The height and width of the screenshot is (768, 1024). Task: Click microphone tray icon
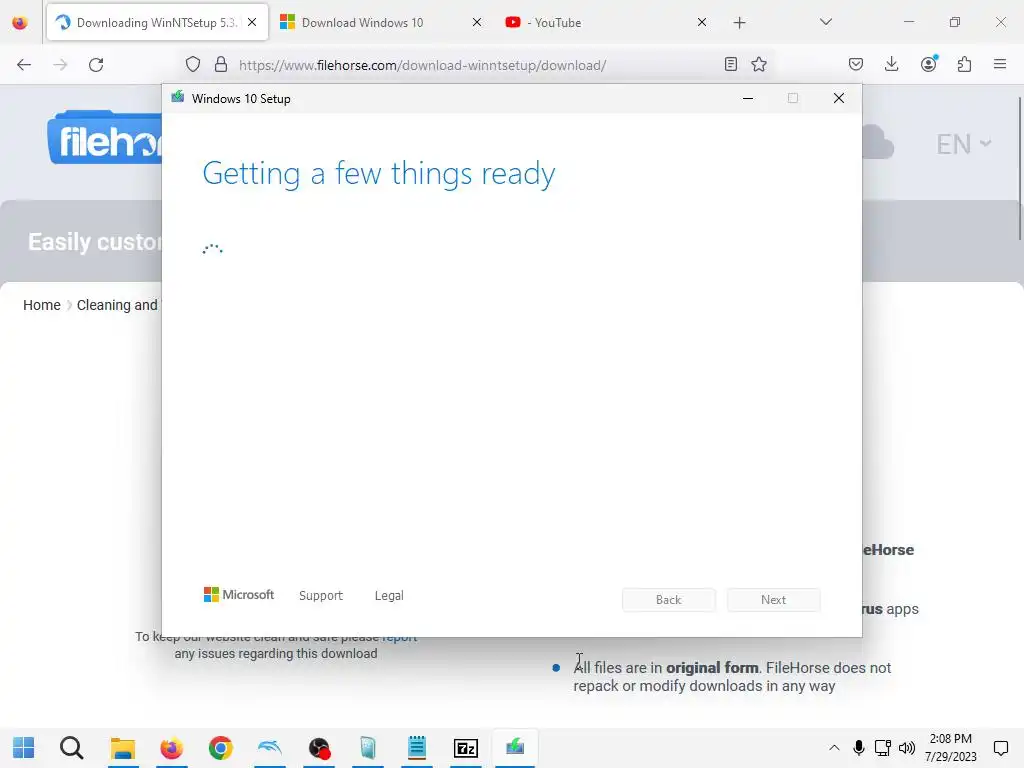point(859,748)
